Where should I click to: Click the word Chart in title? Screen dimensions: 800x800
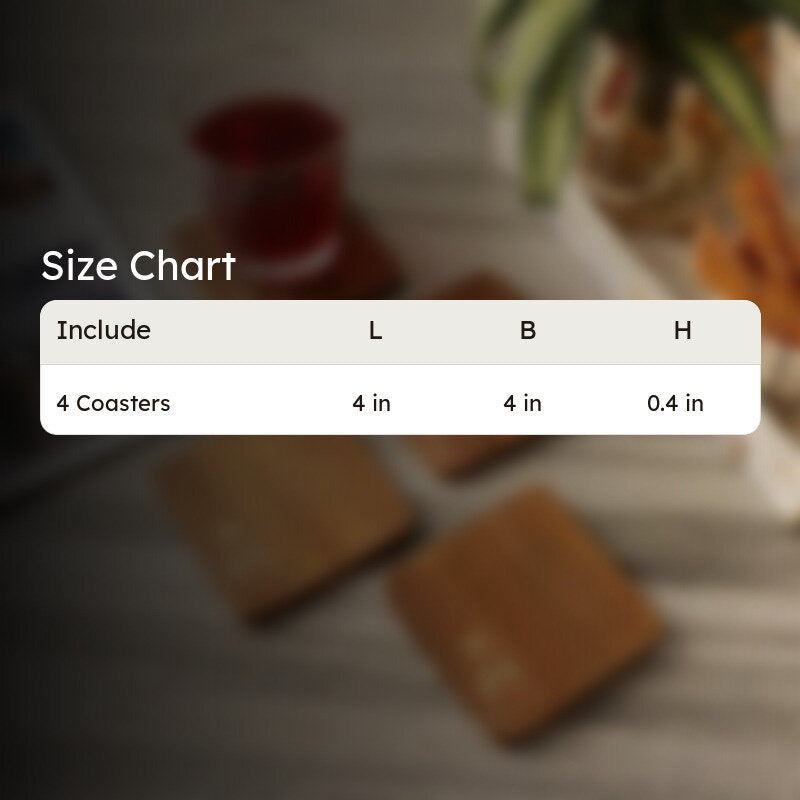(x=182, y=266)
